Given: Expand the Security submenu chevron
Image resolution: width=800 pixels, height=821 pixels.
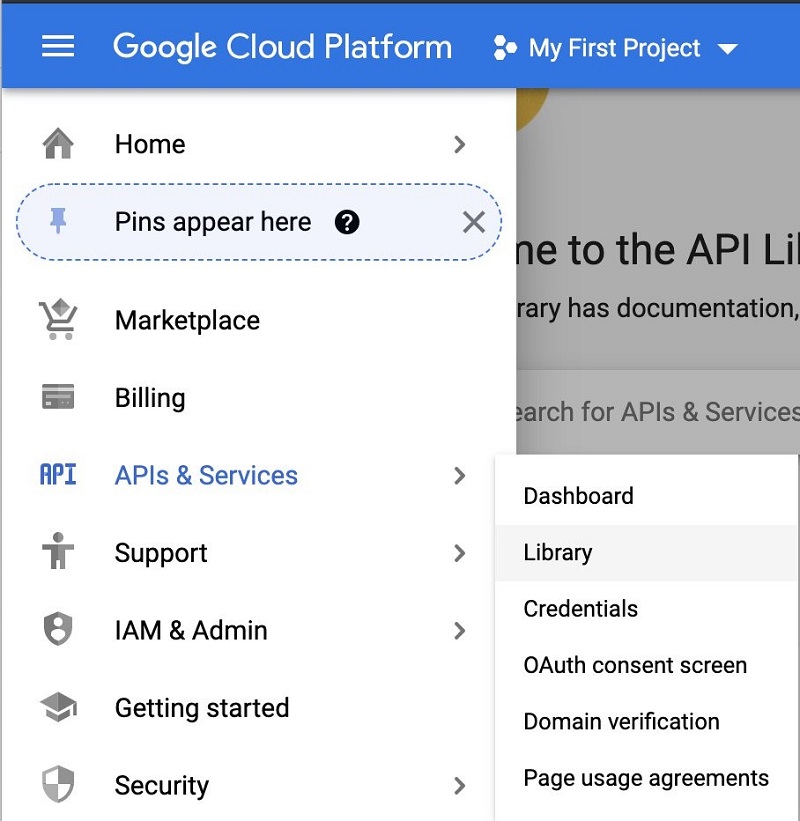Looking at the screenshot, I should coord(459,785).
